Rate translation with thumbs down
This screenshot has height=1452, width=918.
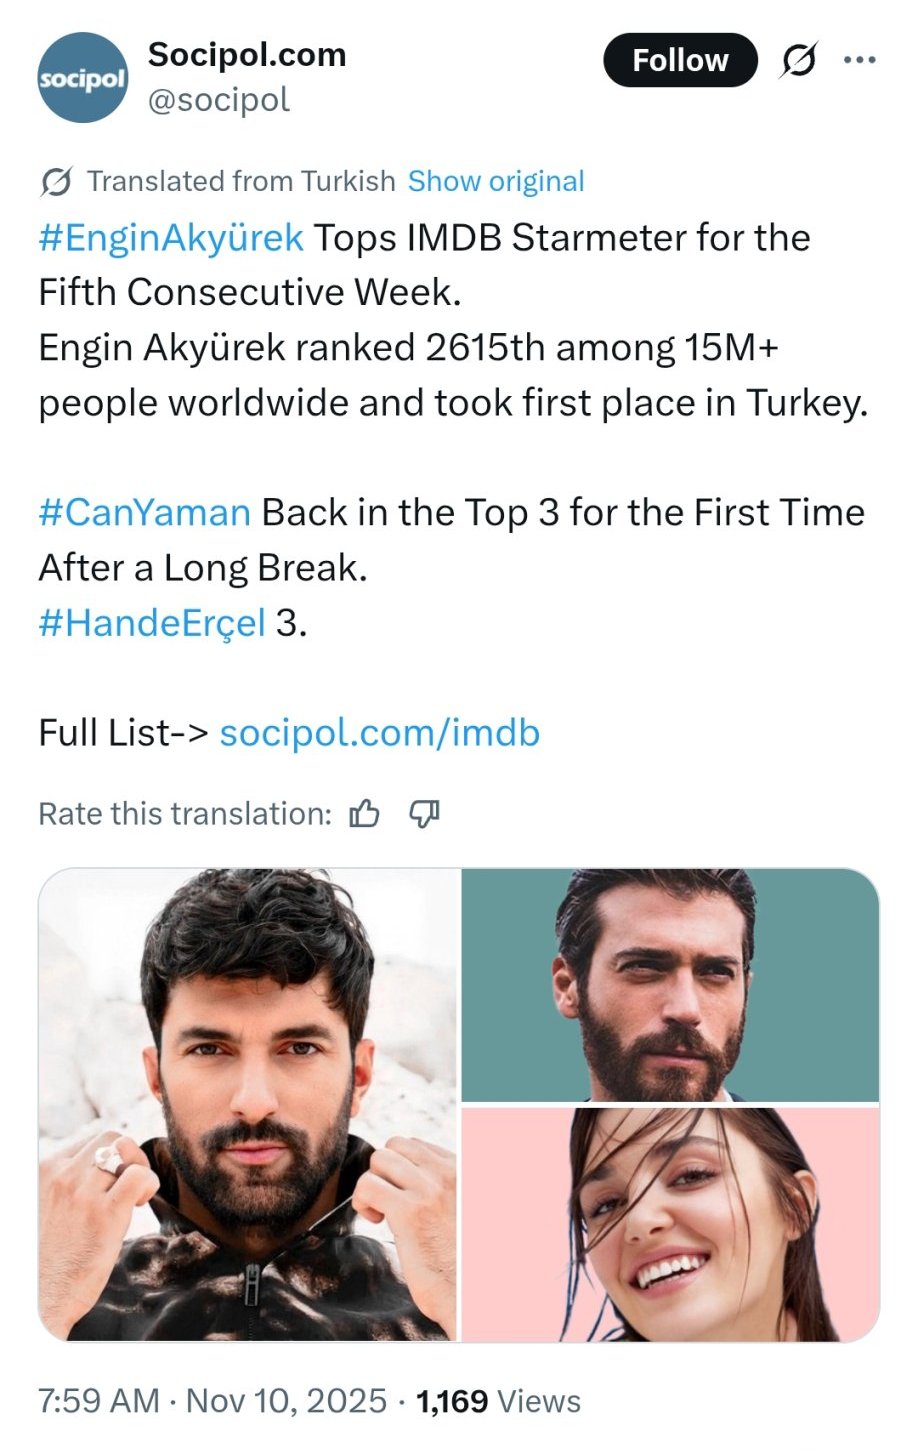click(425, 814)
